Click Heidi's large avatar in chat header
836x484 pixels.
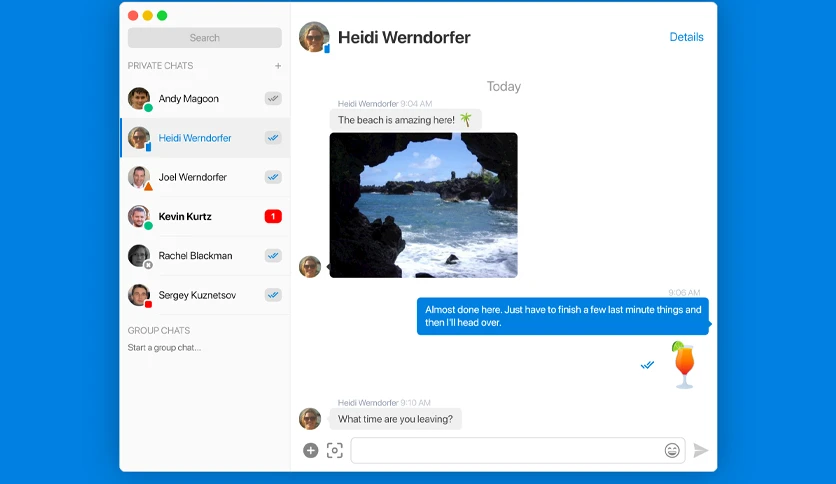(x=314, y=37)
